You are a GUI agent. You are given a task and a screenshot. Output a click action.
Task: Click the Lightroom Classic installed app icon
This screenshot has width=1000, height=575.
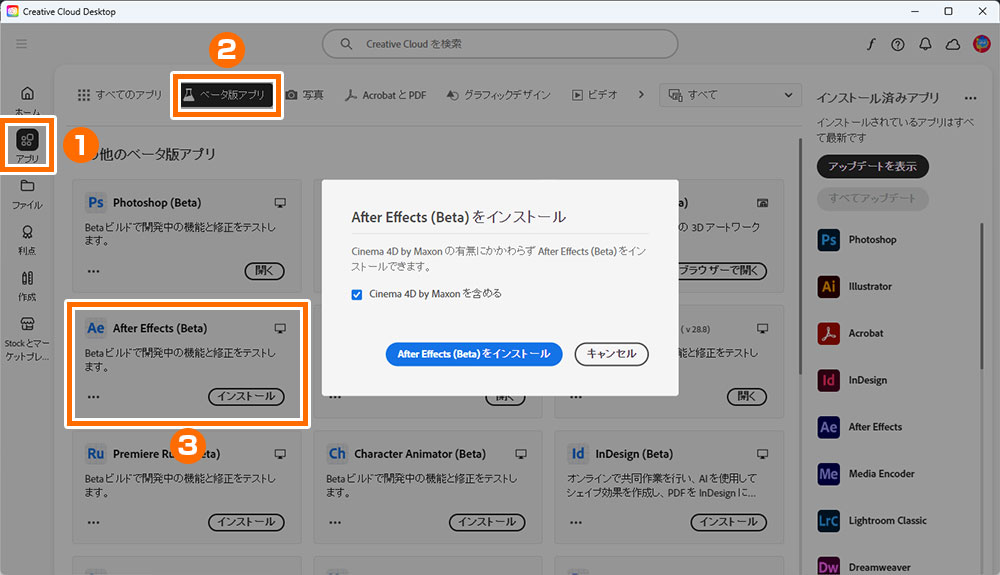coord(828,520)
